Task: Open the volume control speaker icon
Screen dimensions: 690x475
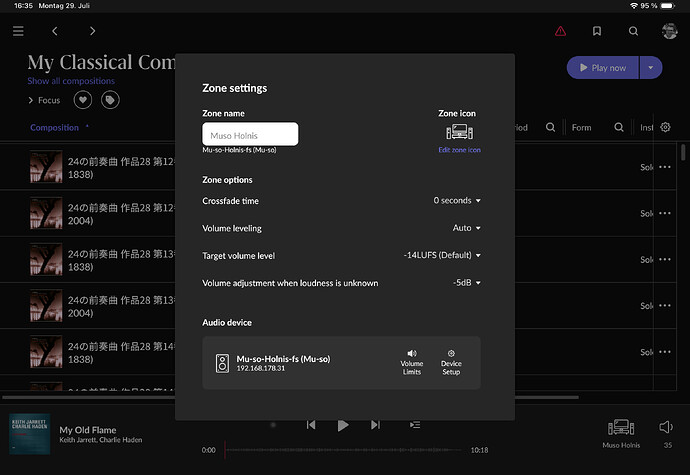Action: 666,427
